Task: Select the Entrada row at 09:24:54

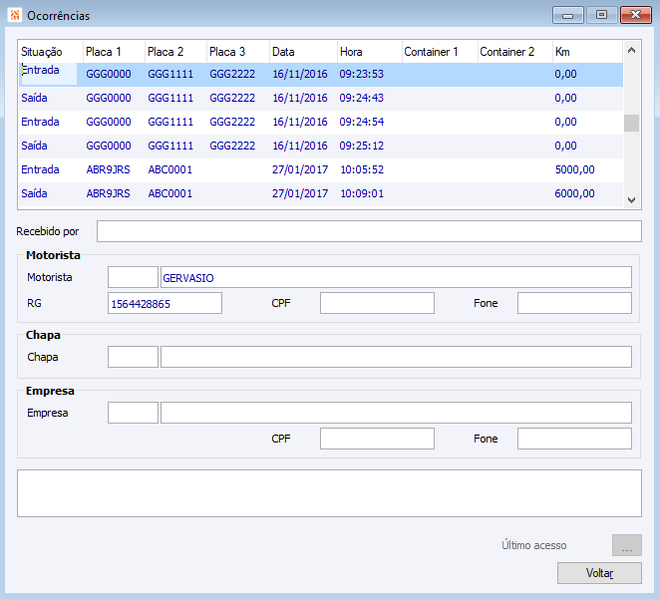Action: [x=321, y=122]
